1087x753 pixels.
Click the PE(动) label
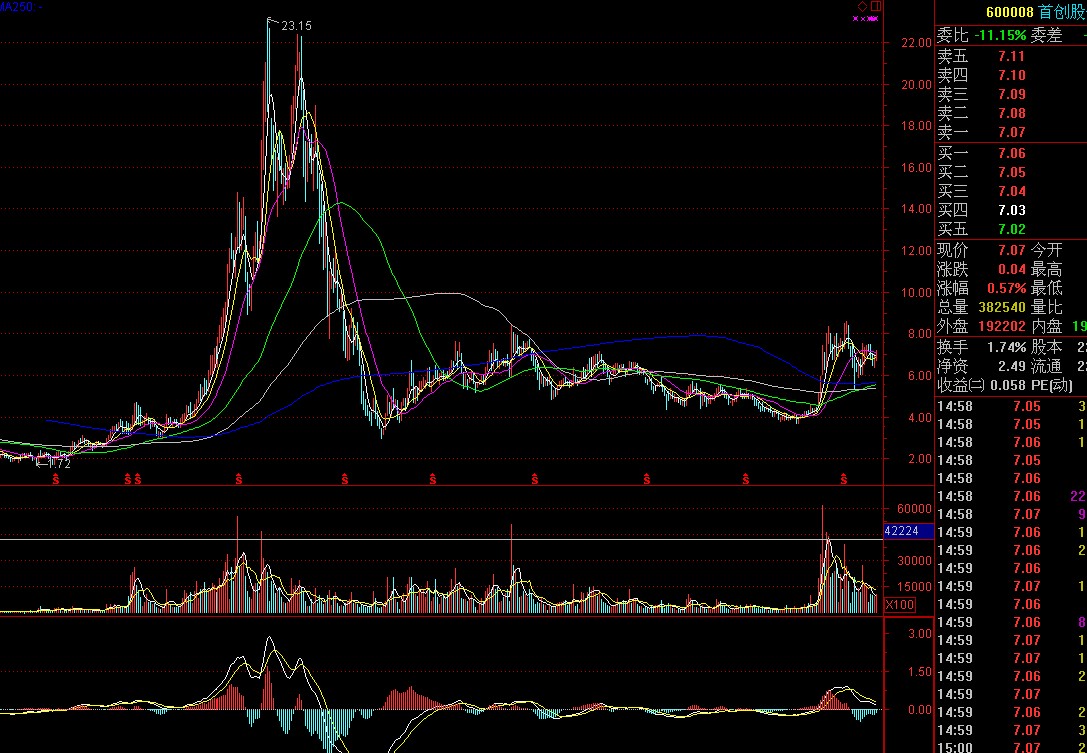(x=1052, y=385)
